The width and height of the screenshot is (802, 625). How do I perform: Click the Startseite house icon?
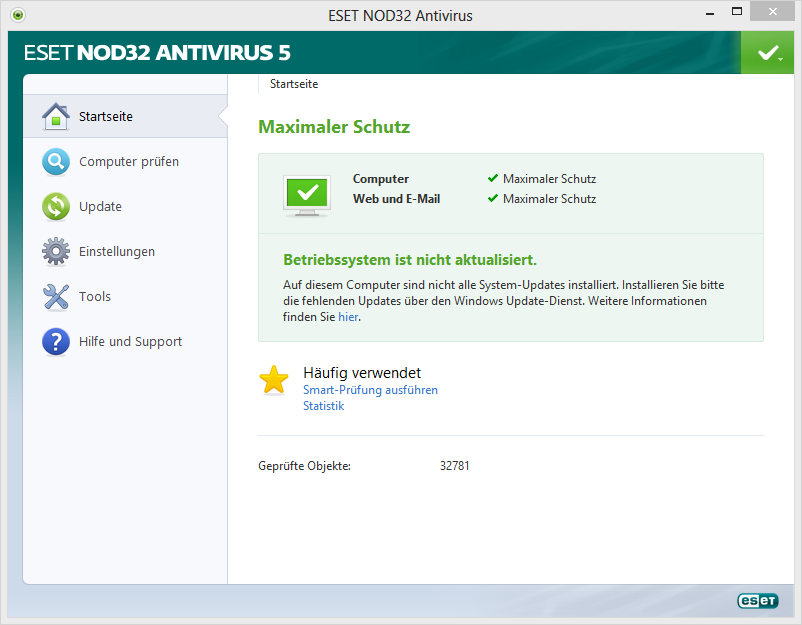(56, 117)
